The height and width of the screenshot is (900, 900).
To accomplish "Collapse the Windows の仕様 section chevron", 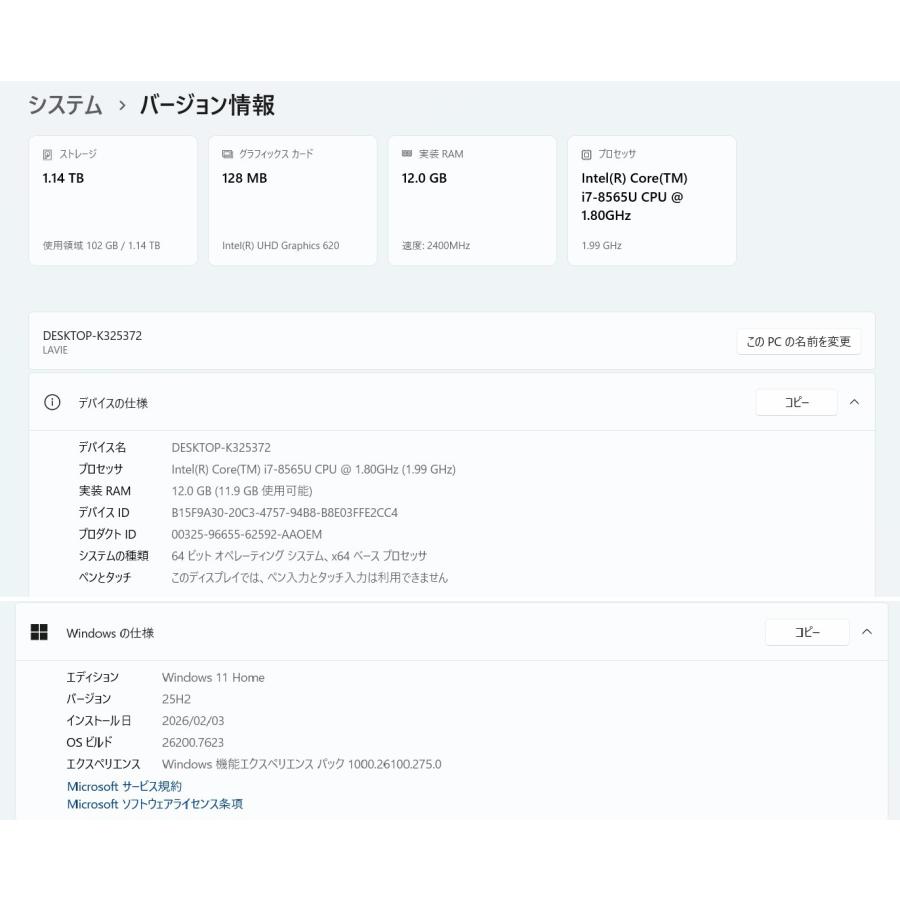I will click(867, 632).
